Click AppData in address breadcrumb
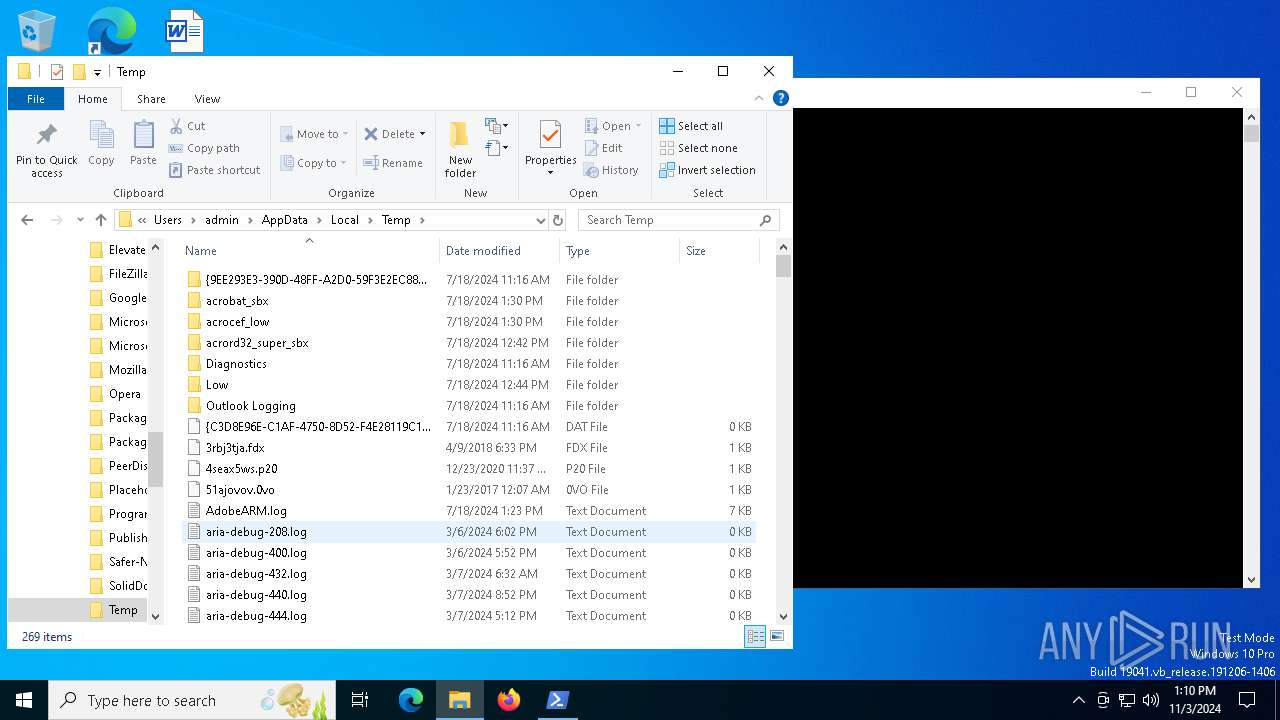Screen dimensions: 1280x720 285,220
